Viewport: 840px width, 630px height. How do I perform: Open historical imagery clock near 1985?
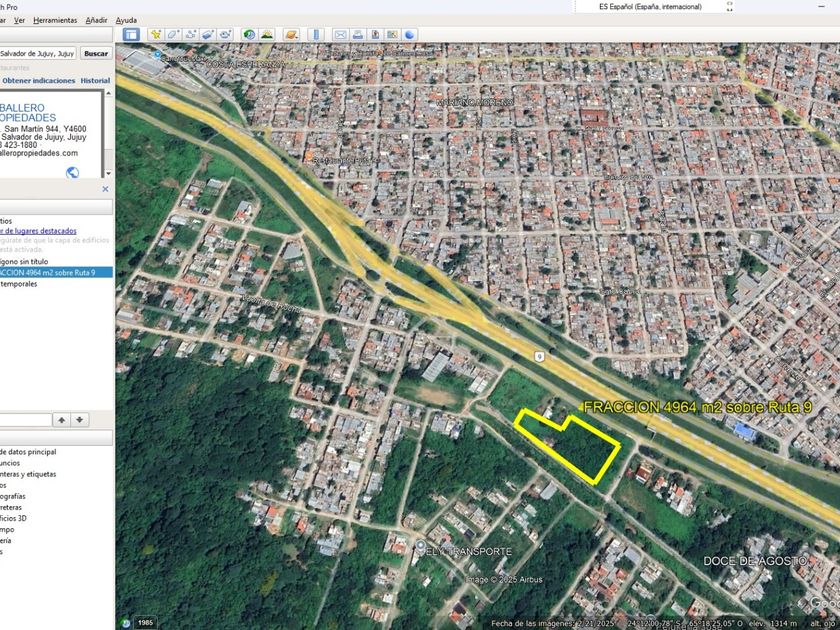[125, 622]
